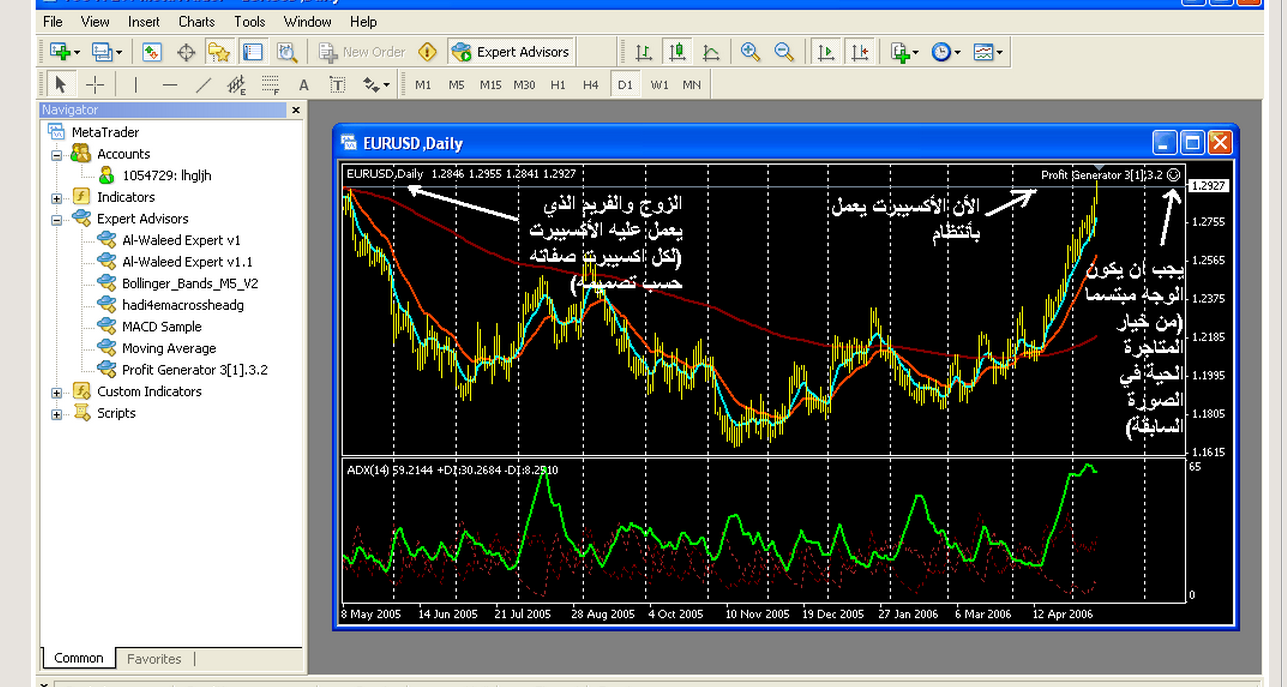1287x687 pixels.
Task: Switch to the Common tab in Navigator
Action: 79,658
